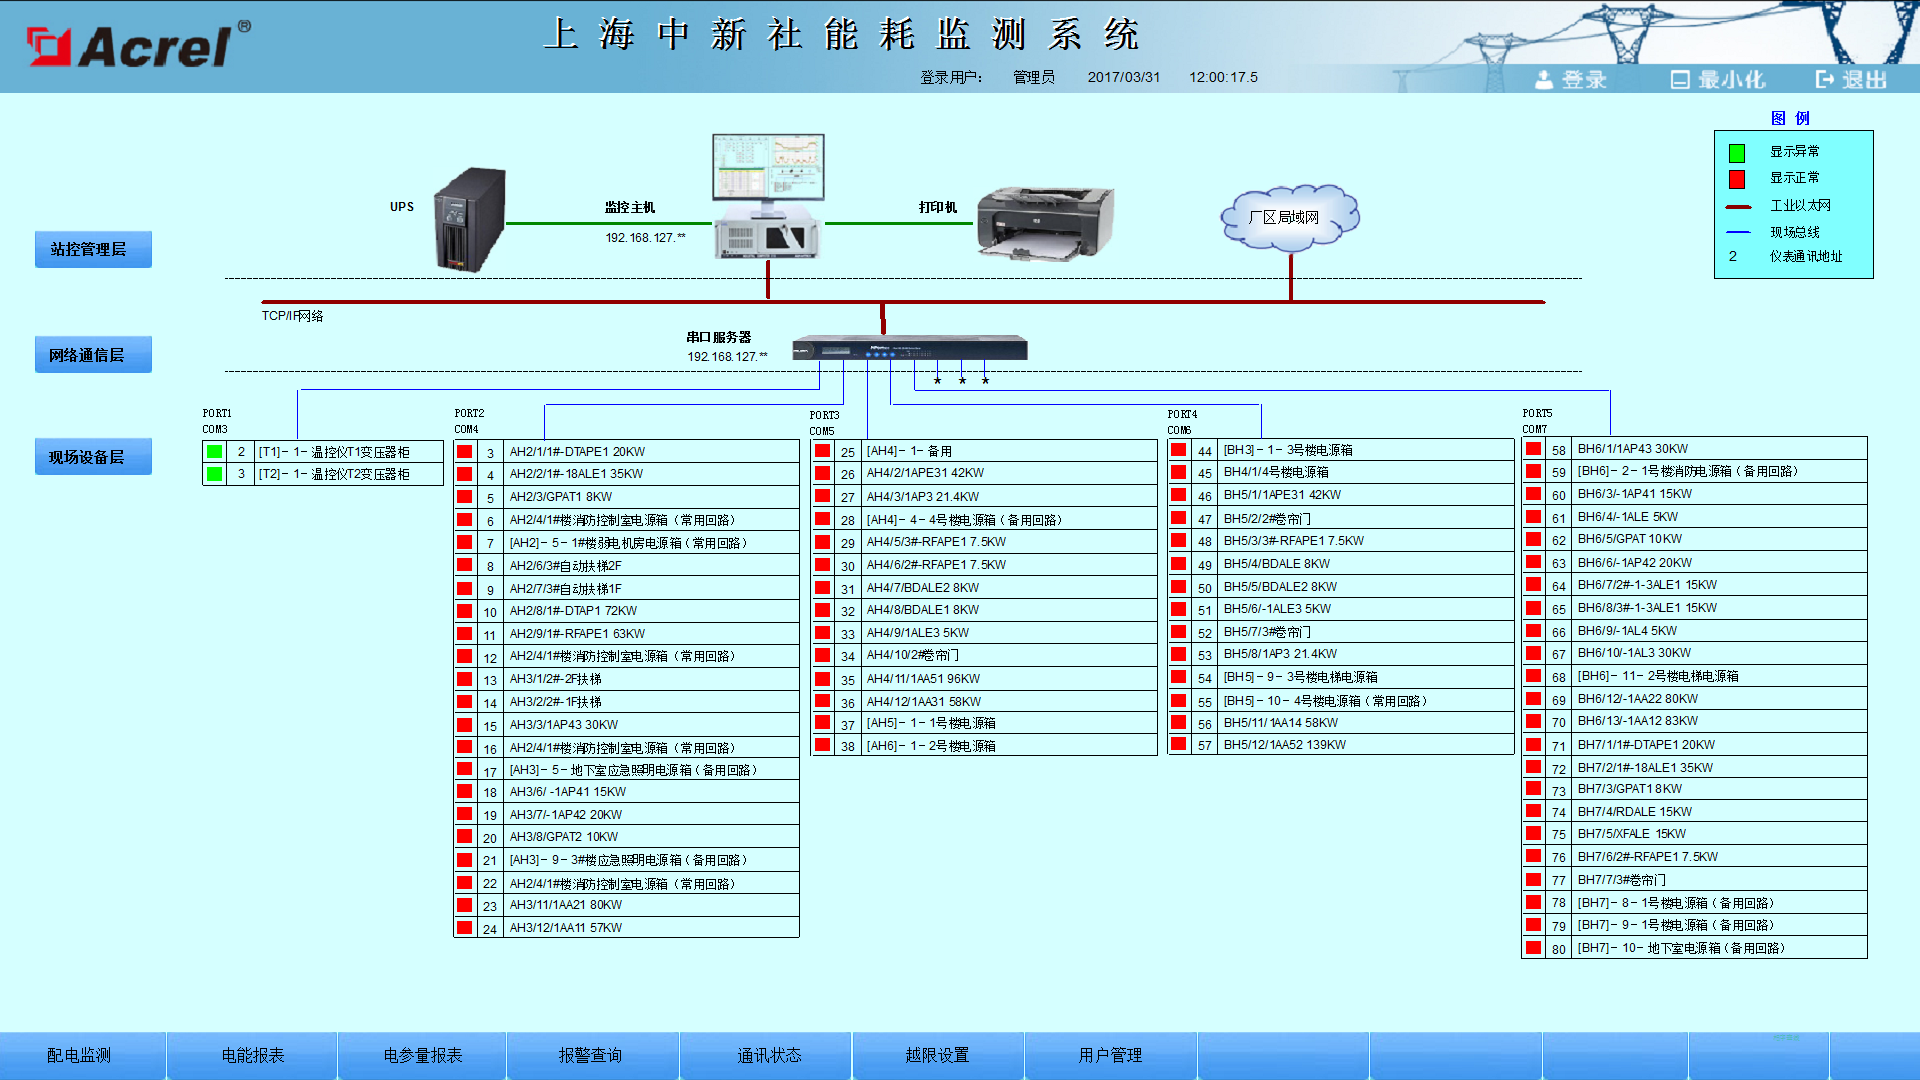Click the 站控管理层 layer button
The height and width of the screenshot is (1080, 1920).
(93, 249)
